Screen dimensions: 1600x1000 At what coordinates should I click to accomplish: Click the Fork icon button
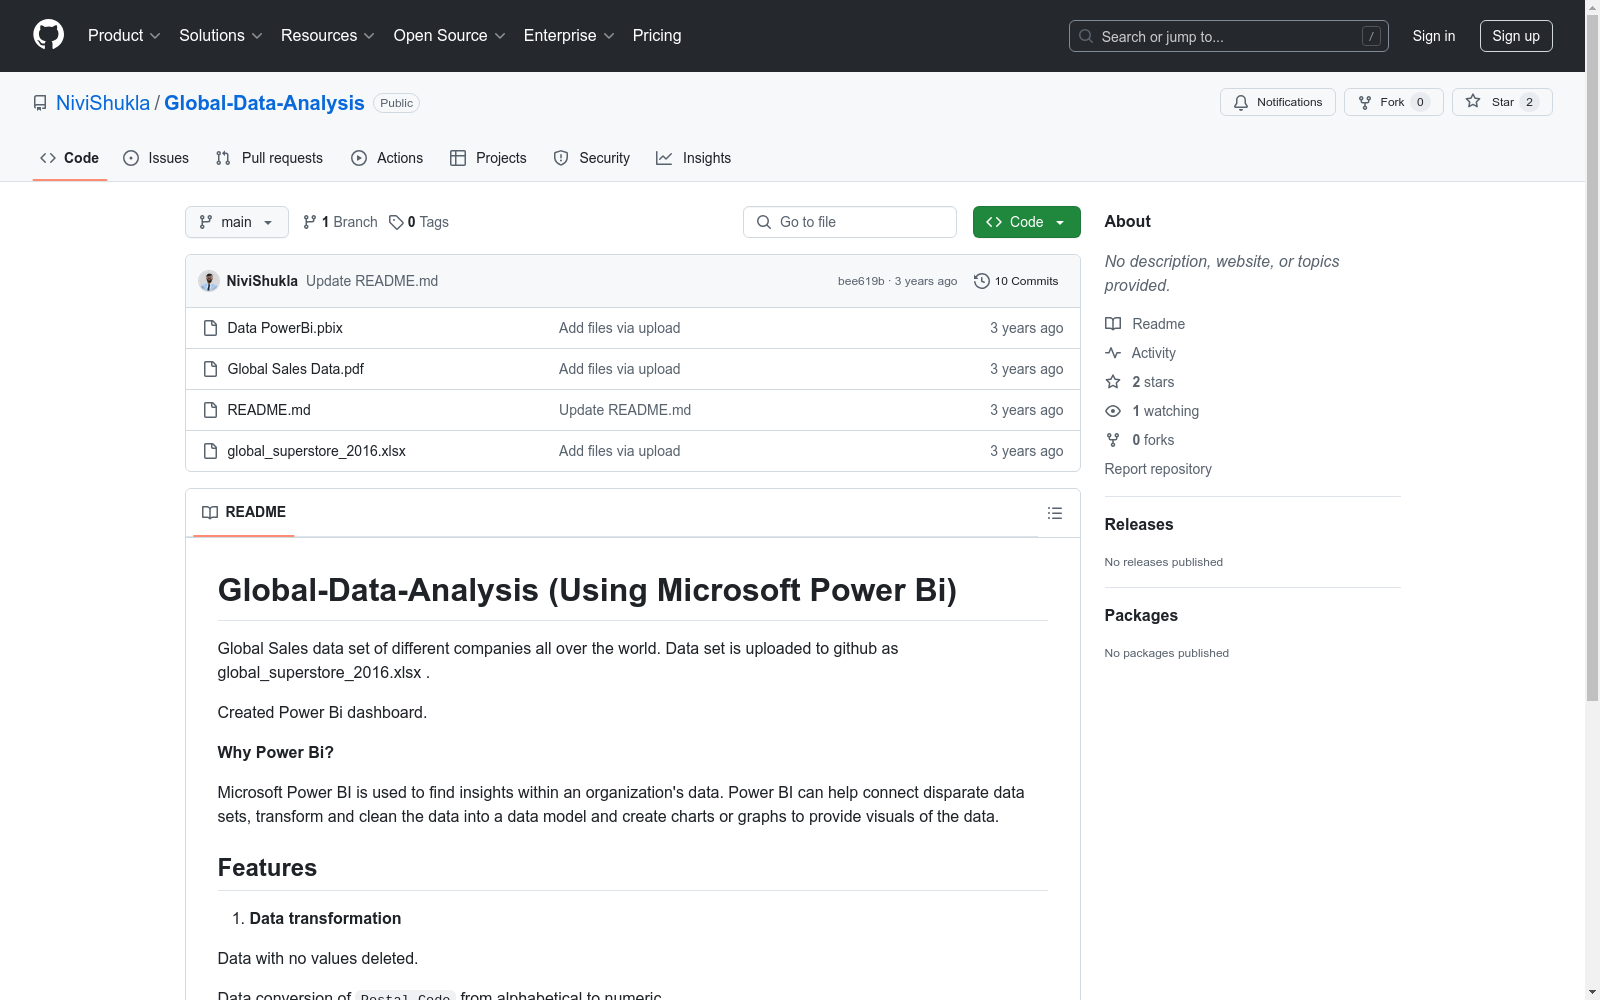pyautogui.click(x=1365, y=102)
